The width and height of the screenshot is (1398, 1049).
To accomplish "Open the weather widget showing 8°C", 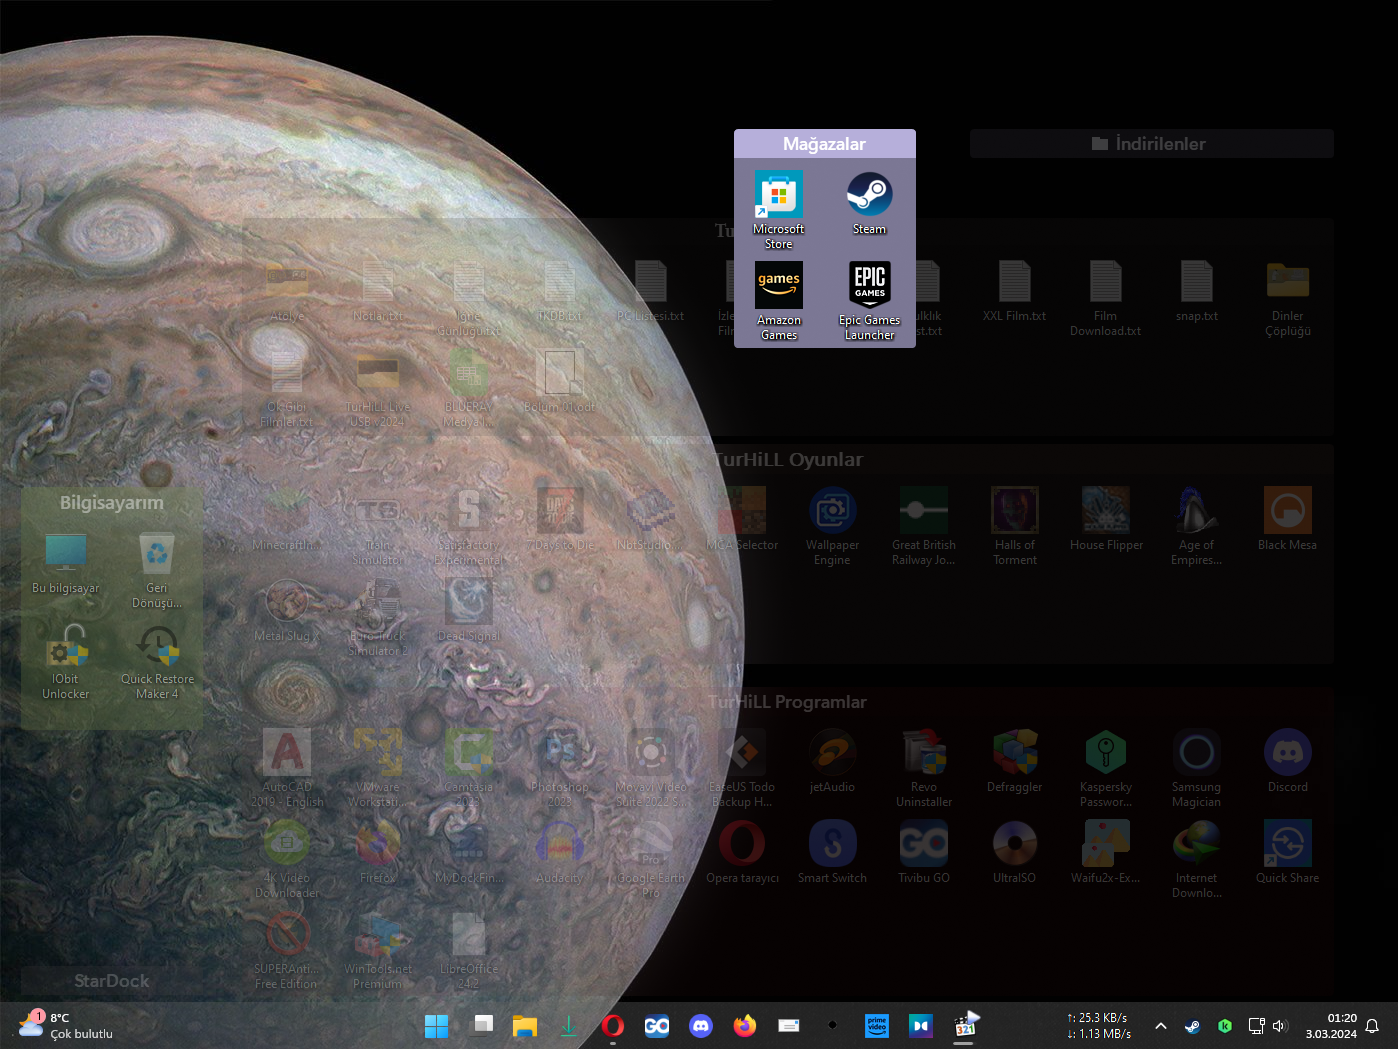I will tap(66, 1026).
